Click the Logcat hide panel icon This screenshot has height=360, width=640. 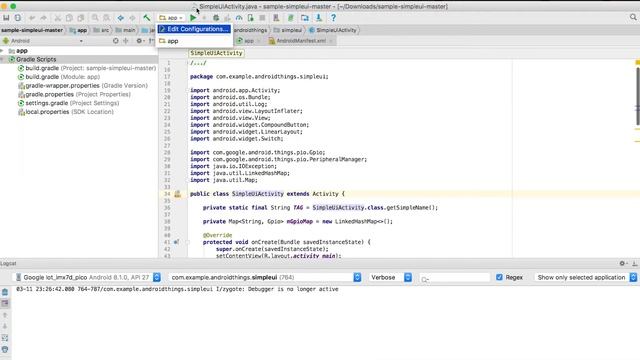pos(635,263)
